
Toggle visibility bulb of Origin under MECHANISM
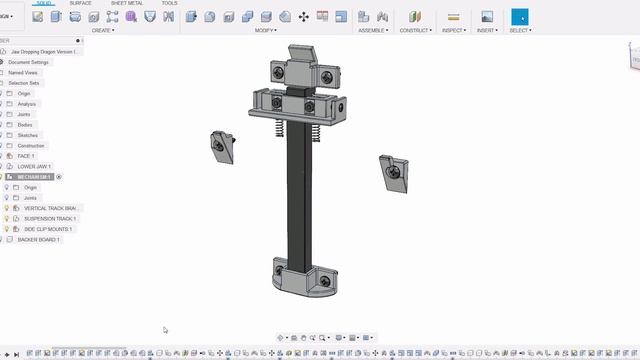pos(7,187)
